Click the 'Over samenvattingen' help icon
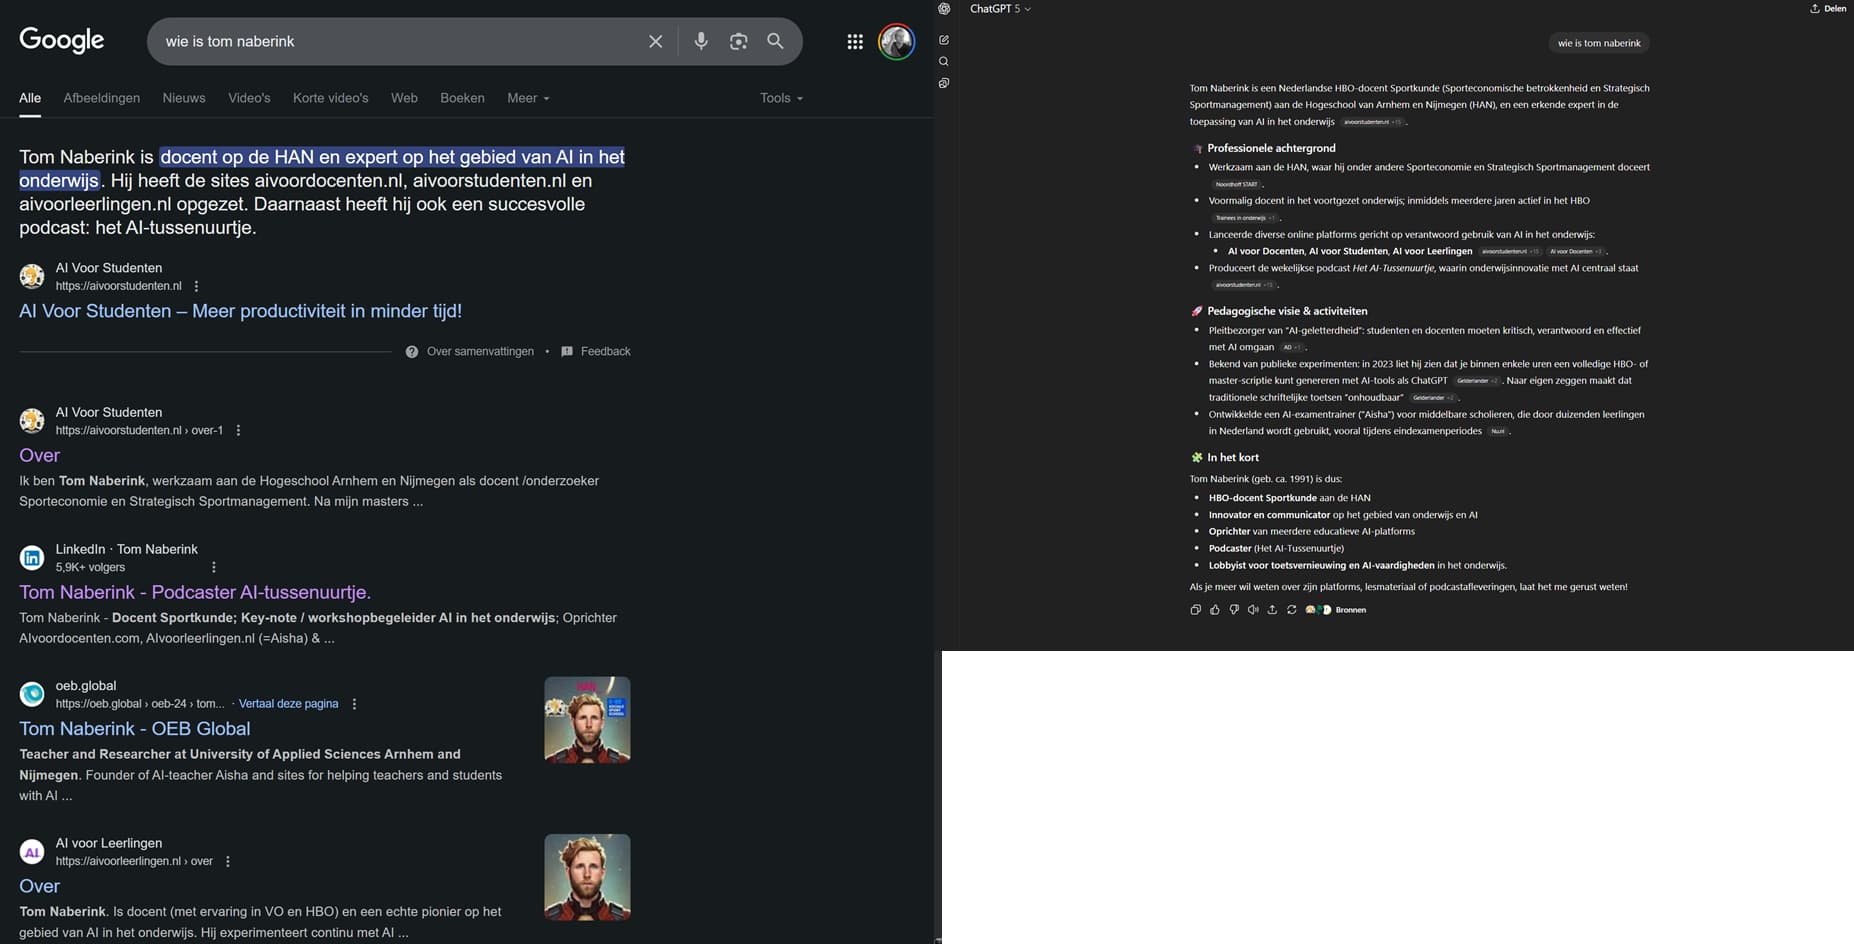This screenshot has height=944, width=1854. [x=412, y=351]
